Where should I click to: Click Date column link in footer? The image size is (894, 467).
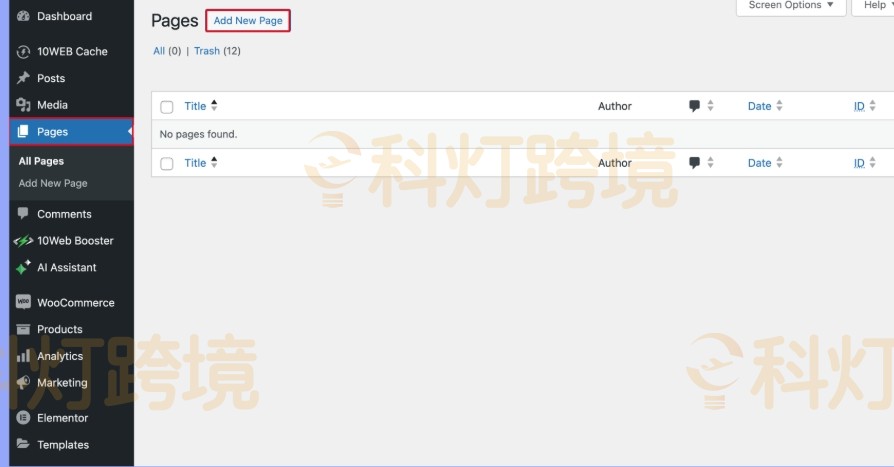[x=759, y=163]
